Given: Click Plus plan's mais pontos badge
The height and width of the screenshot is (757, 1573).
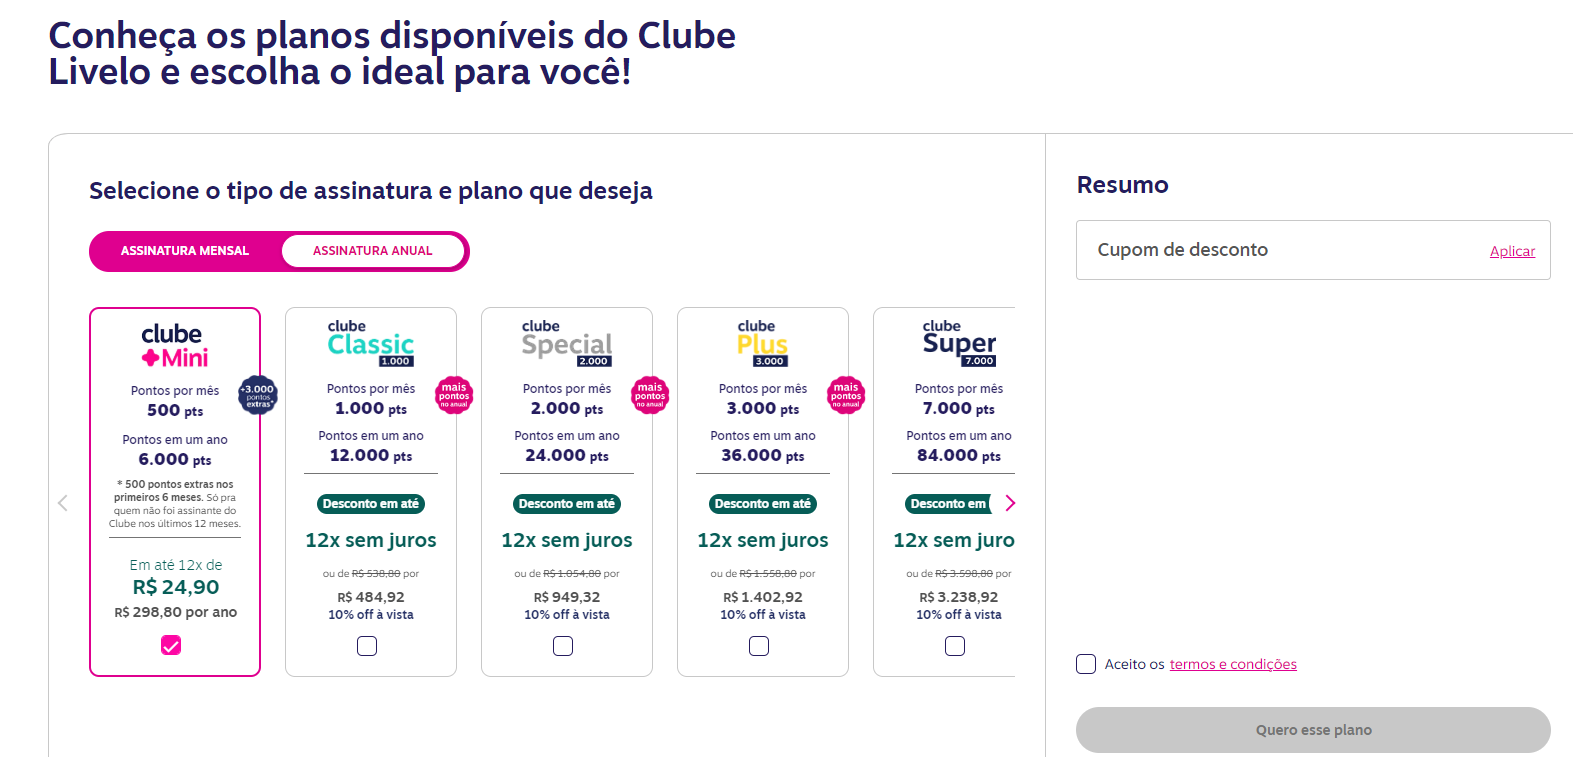Looking at the screenshot, I should point(846,395).
